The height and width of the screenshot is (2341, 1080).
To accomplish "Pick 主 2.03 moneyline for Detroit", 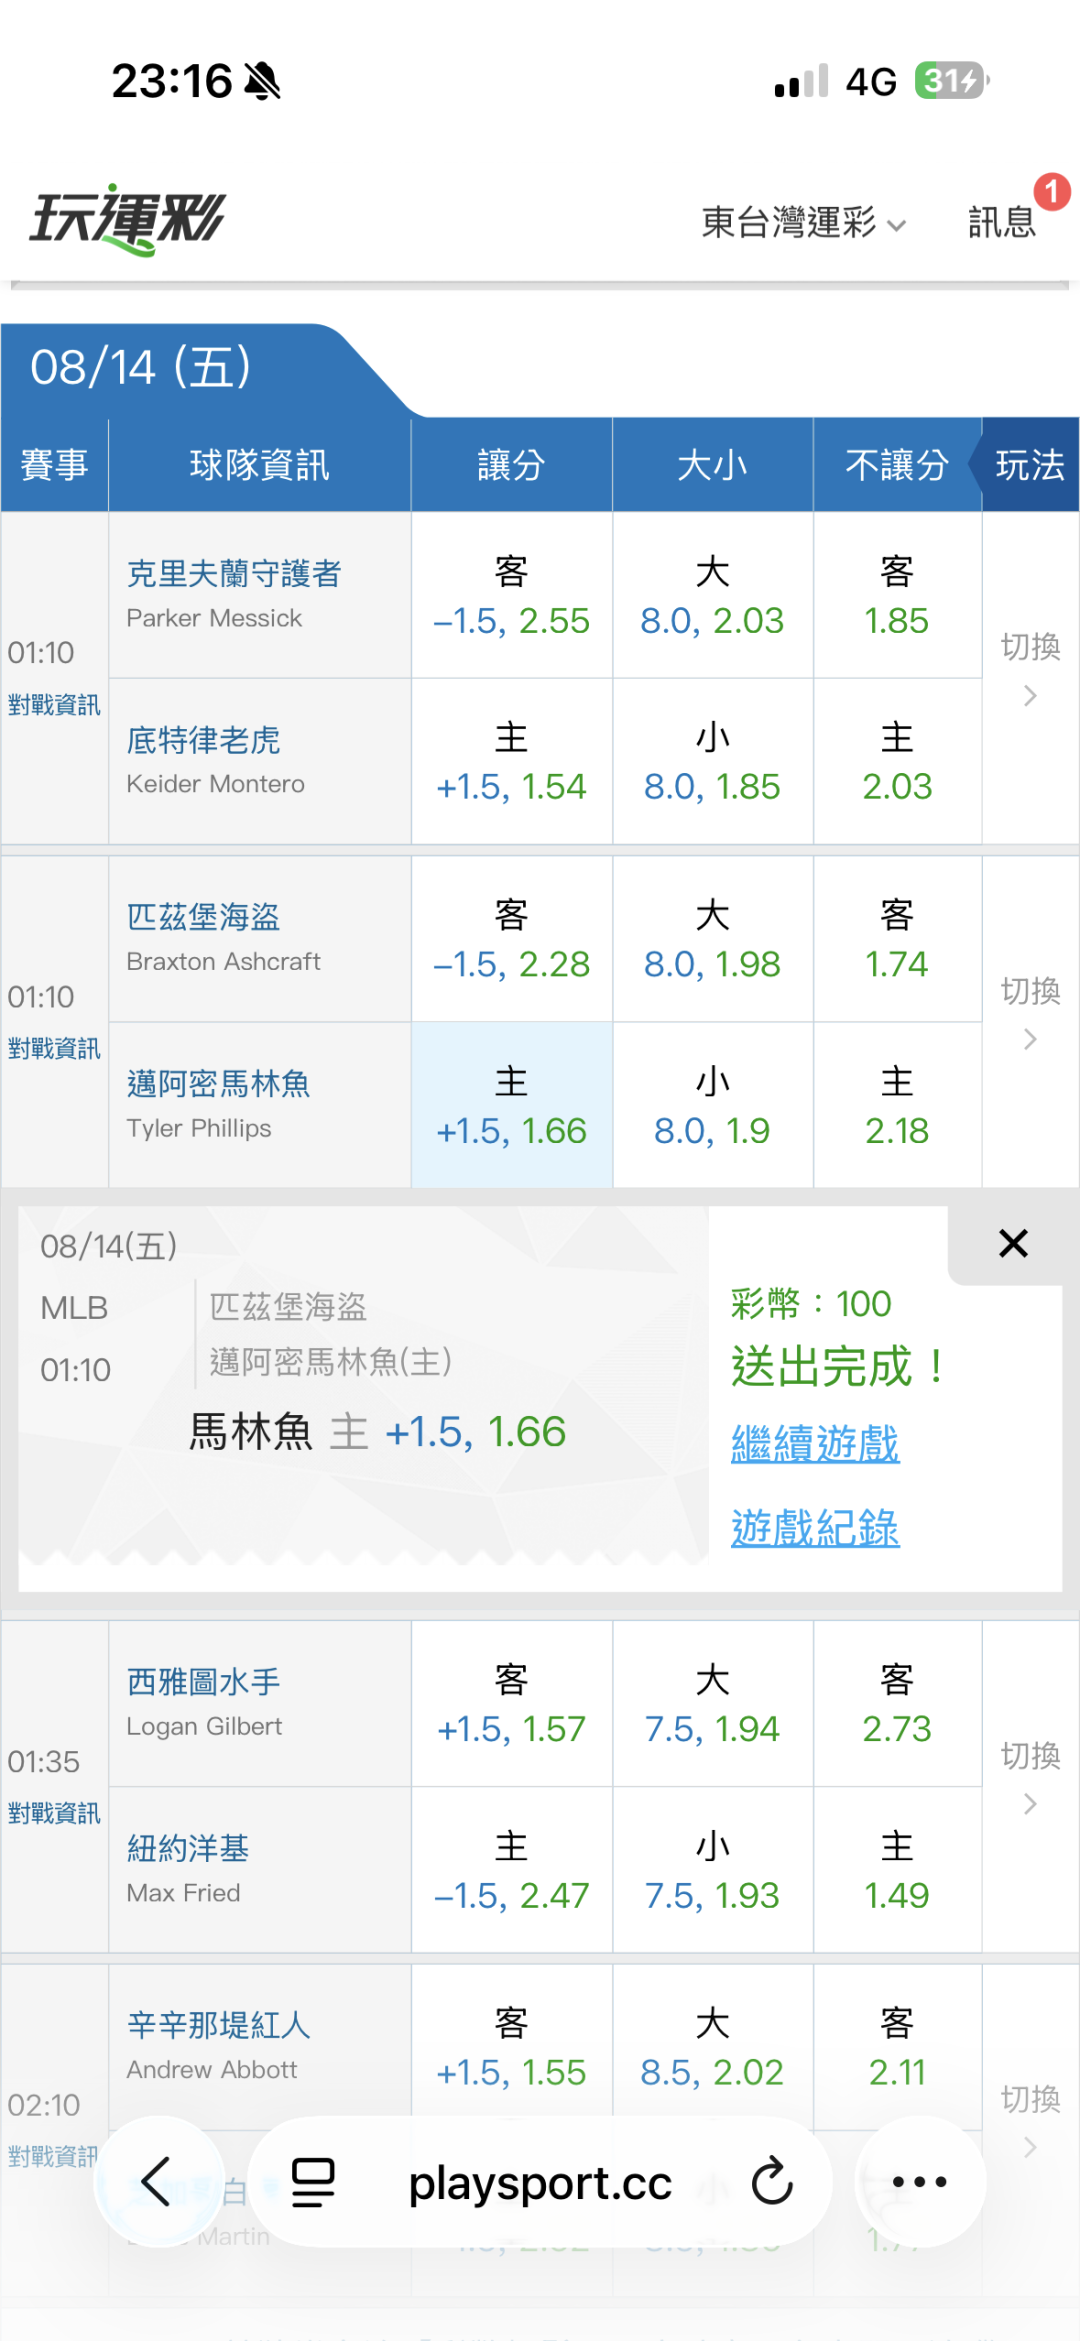I will click(x=897, y=762).
